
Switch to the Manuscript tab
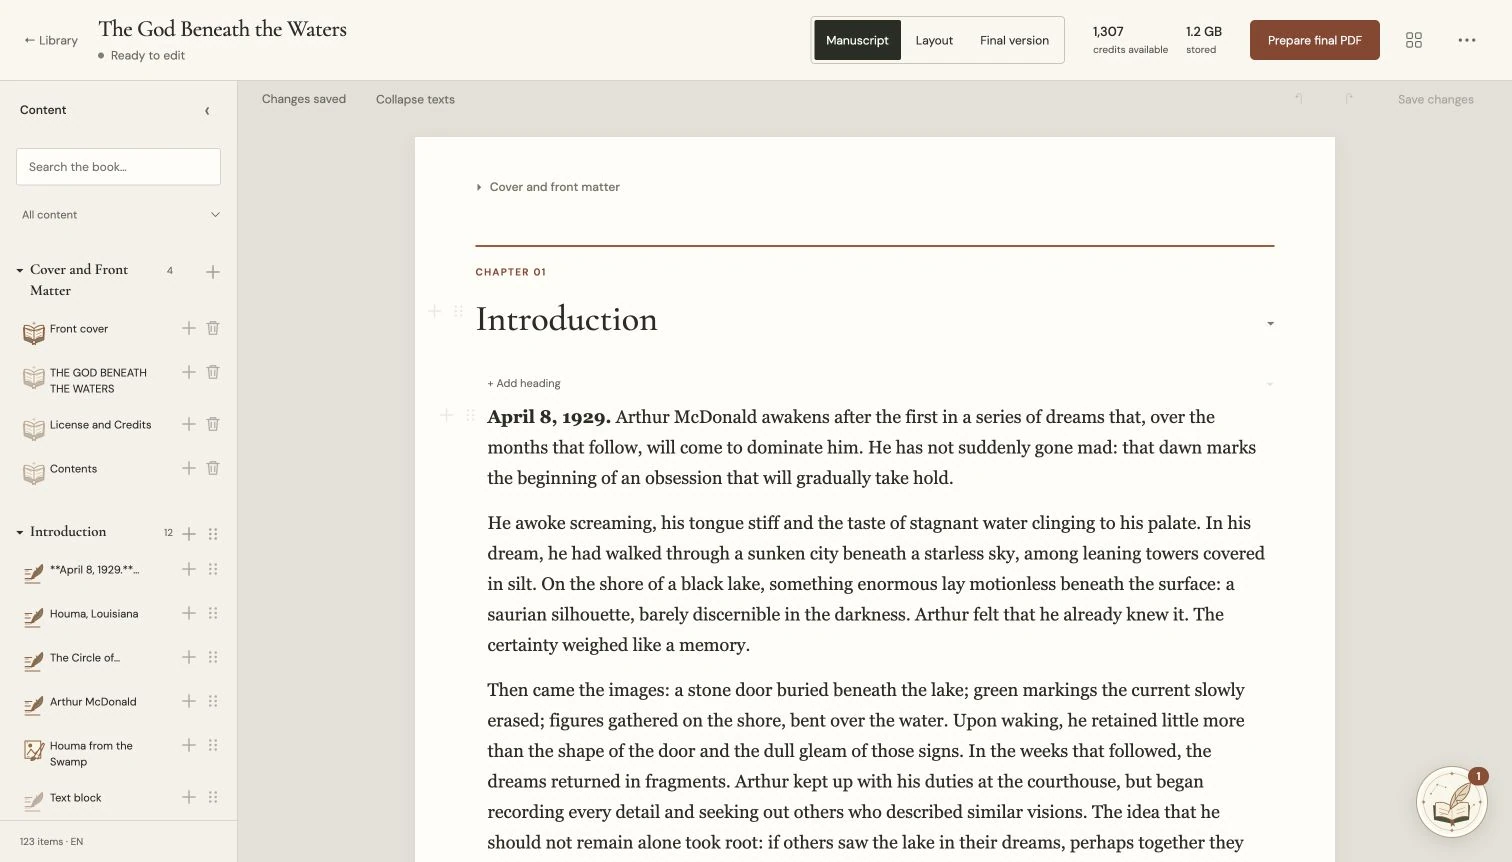pyautogui.click(x=857, y=40)
